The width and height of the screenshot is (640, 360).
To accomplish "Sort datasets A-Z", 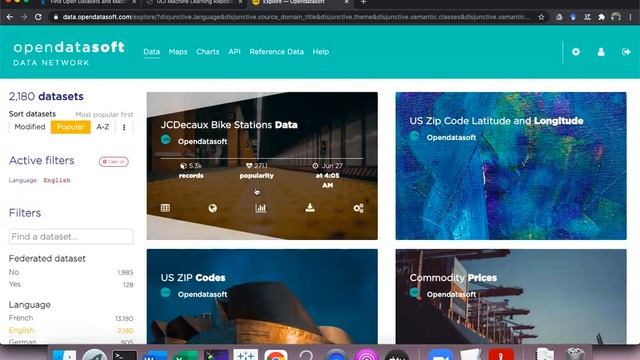I will [x=103, y=127].
